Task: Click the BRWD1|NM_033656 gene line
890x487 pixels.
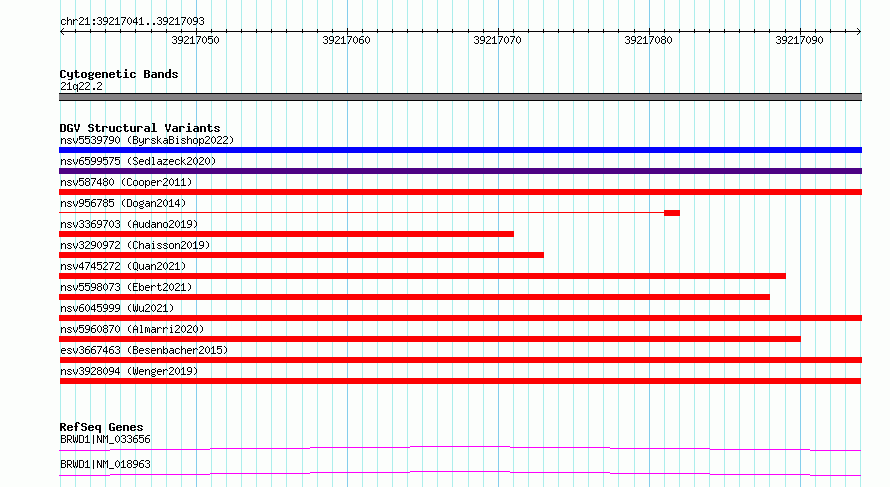Action: point(460,448)
